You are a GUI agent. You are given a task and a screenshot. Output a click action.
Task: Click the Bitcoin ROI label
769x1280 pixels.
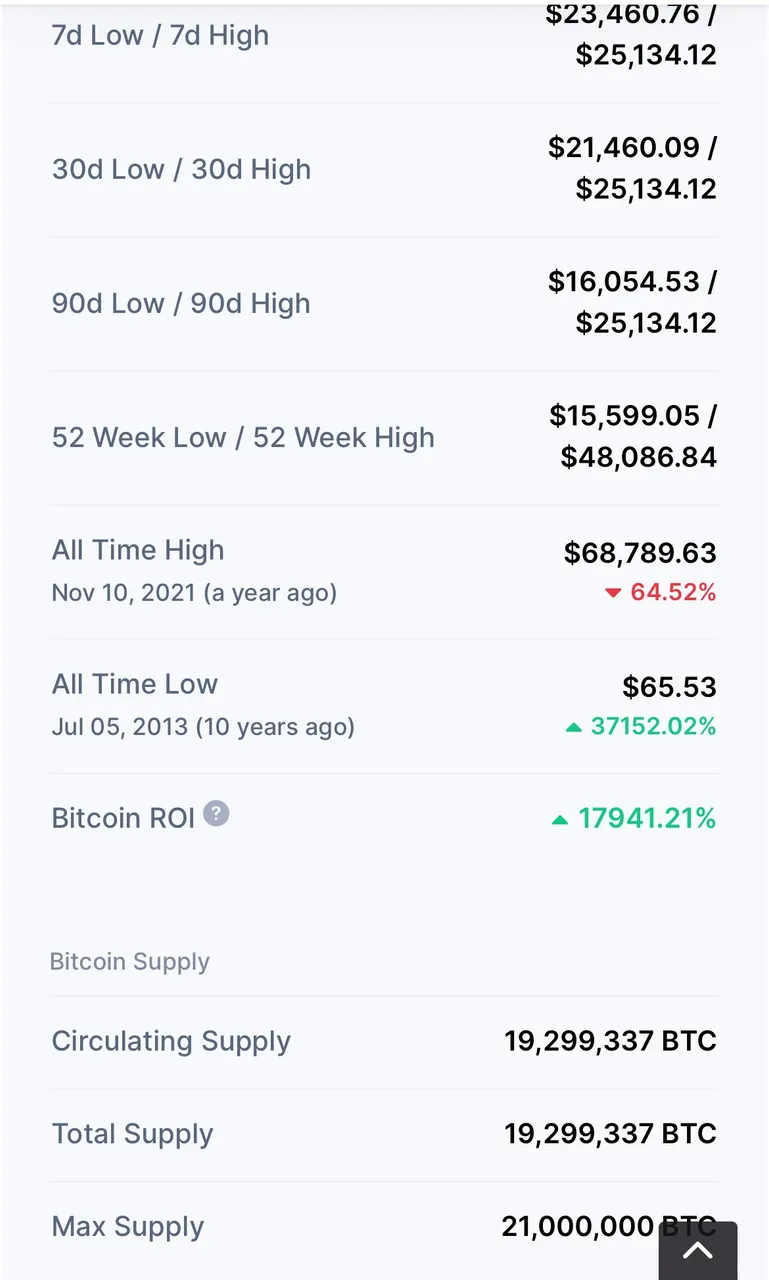[x=123, y=818]
